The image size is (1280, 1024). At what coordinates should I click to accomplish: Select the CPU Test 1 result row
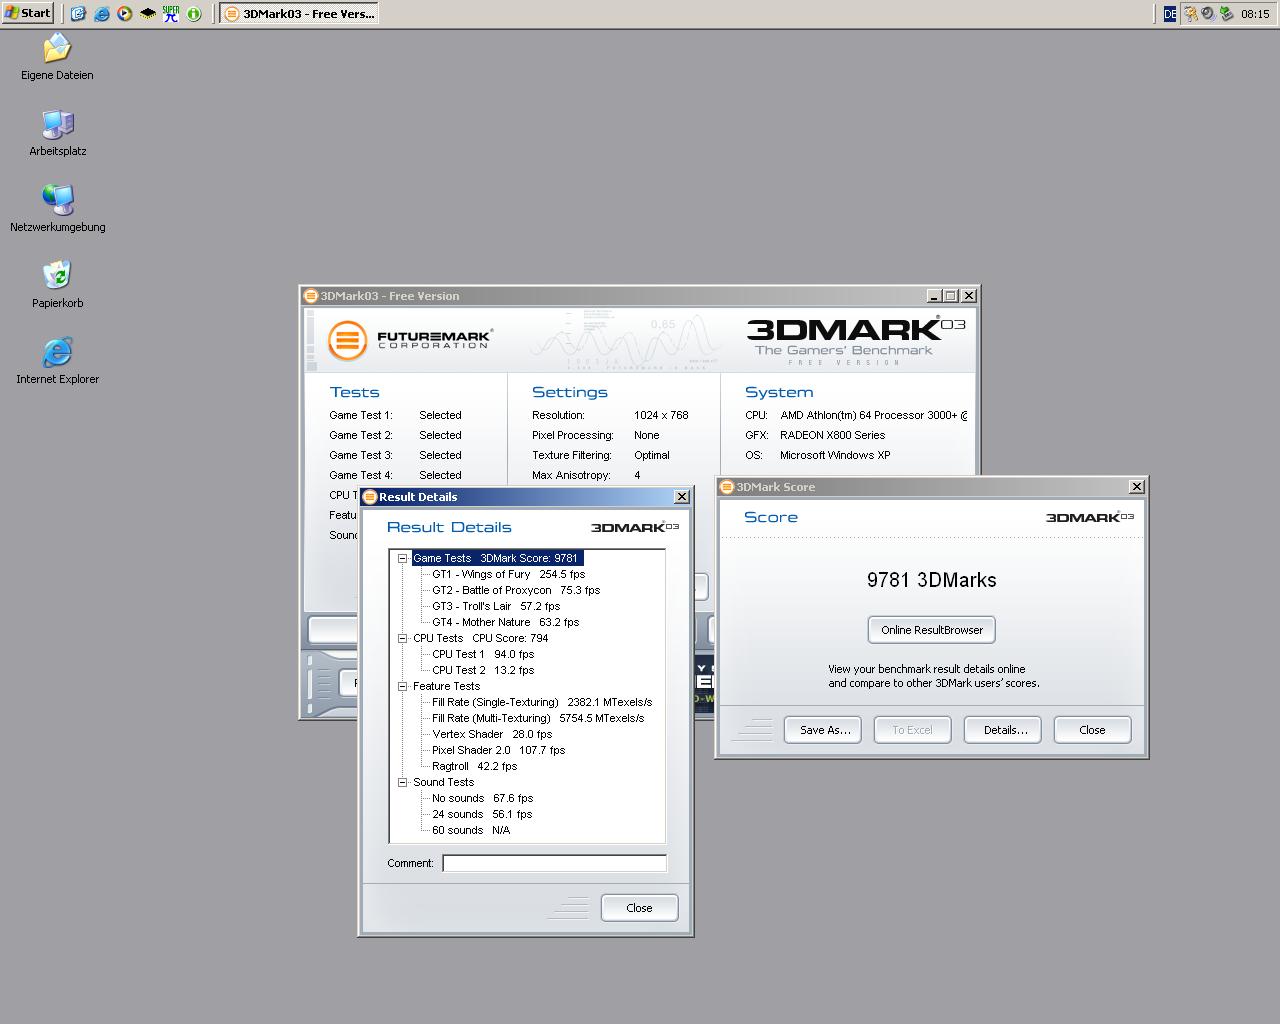pyautogui.click(x=483, y=654)
